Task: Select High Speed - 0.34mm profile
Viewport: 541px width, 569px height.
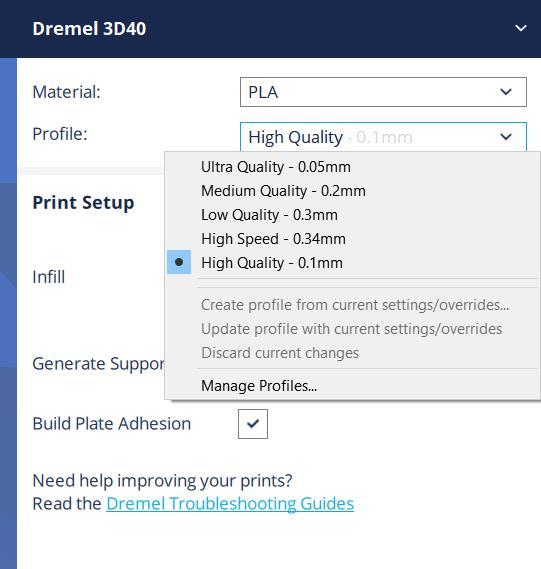Action: click(x=353, y=239)
